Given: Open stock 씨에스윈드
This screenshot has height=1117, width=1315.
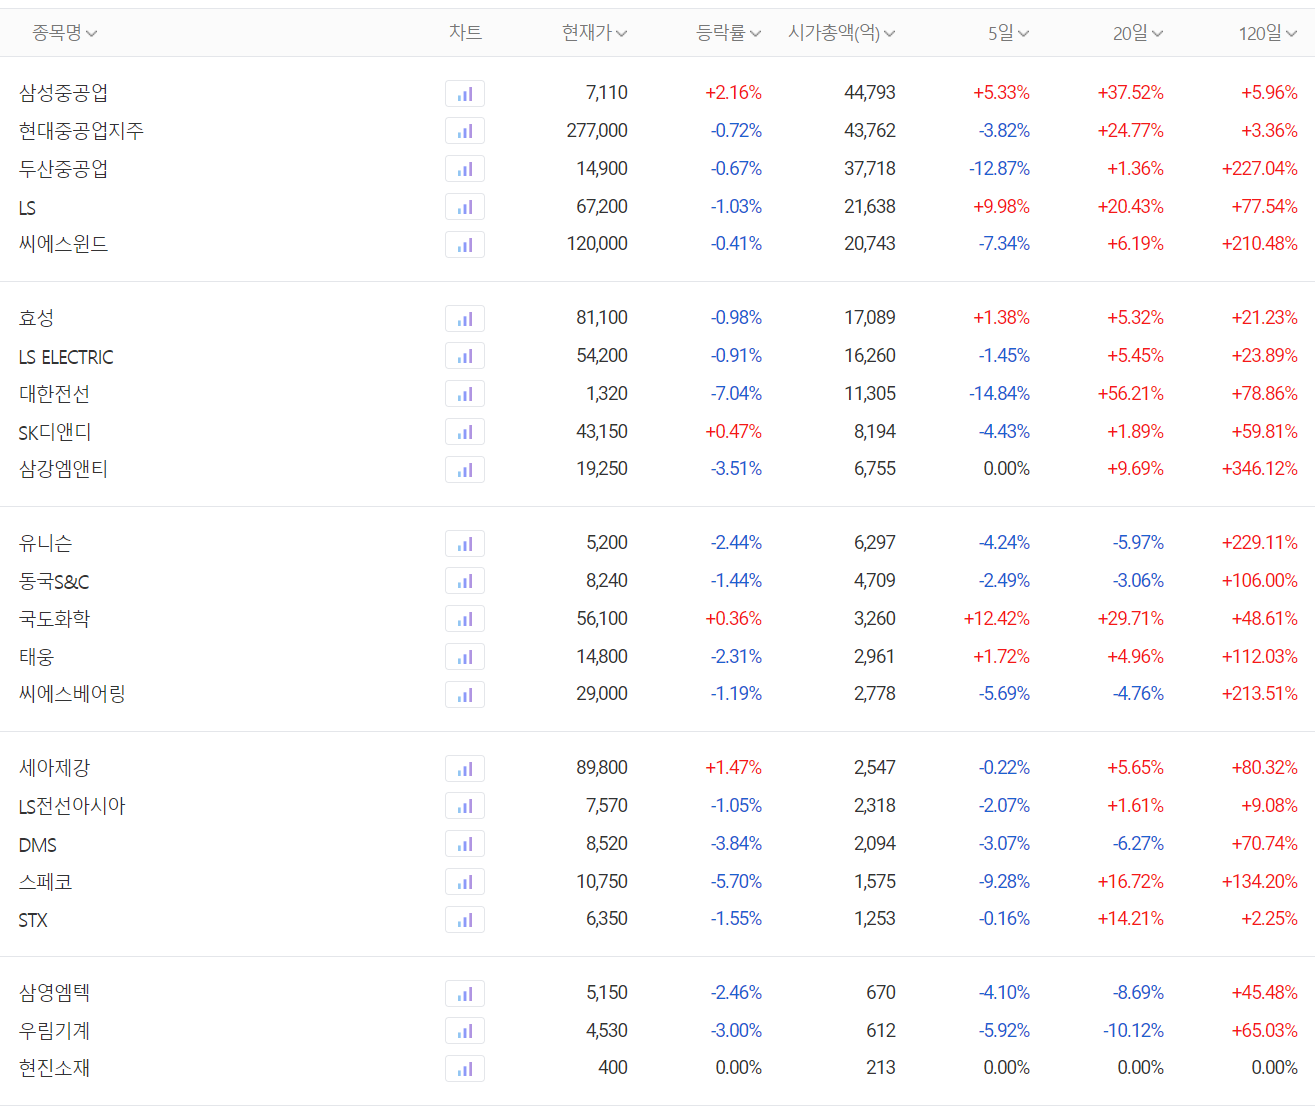Looking at the screenshot, I should (x=63, y=244).
